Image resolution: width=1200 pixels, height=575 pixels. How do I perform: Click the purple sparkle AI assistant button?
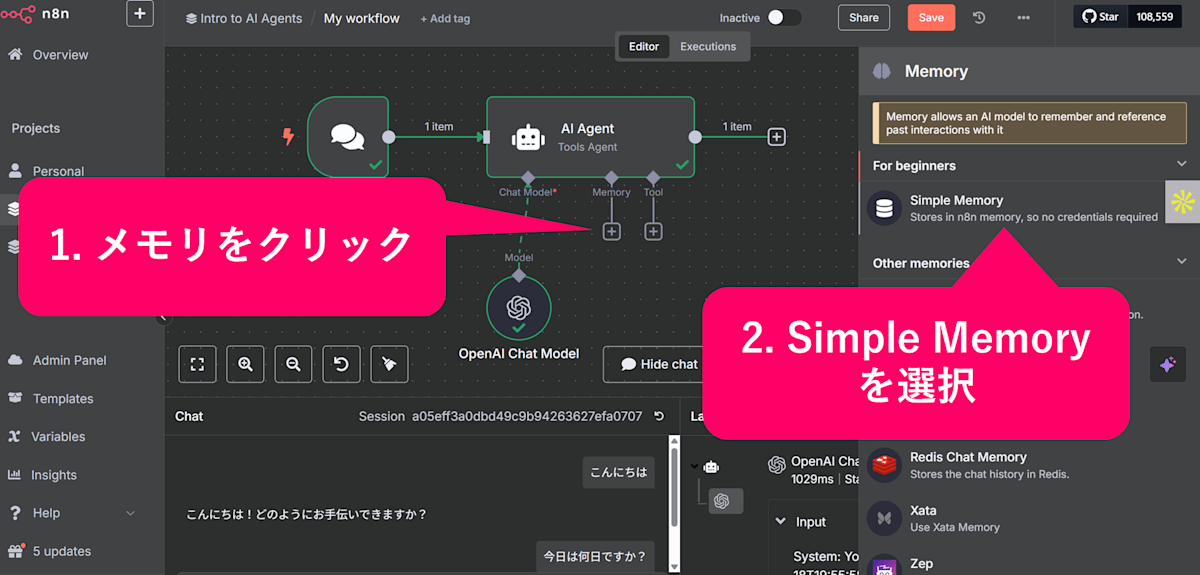1167,365
